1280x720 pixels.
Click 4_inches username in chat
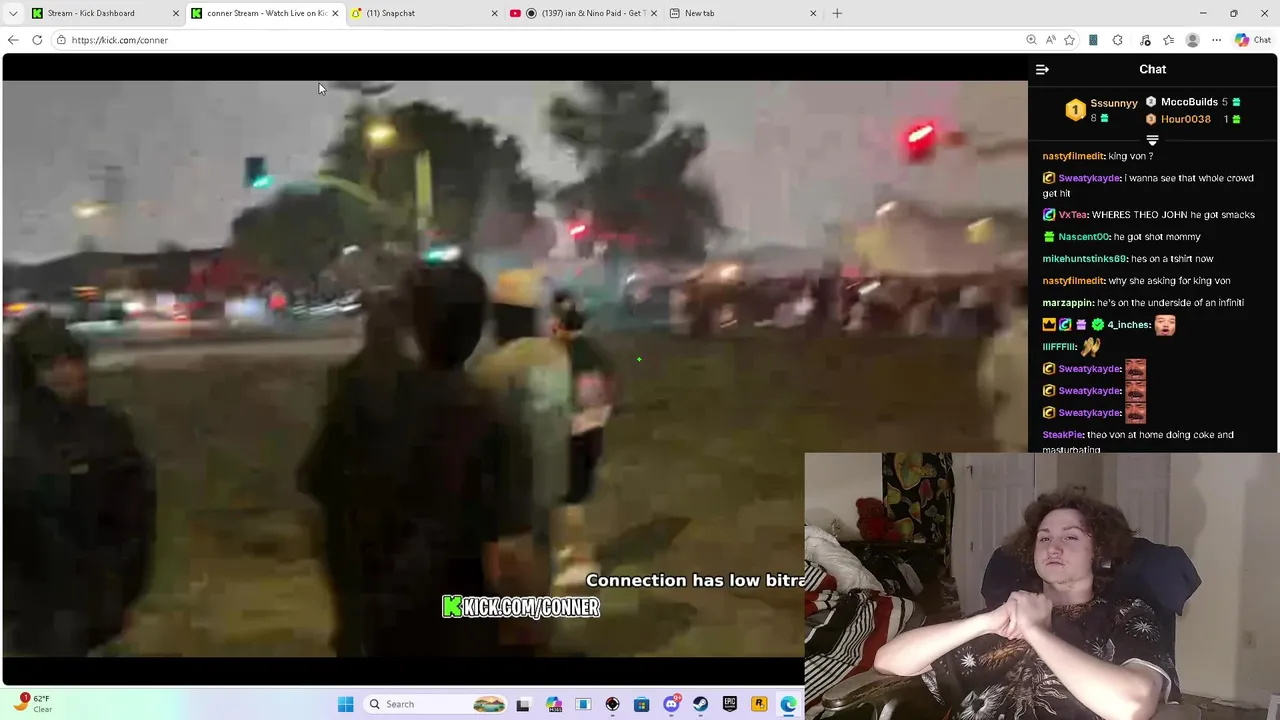[x=1128, y=325]
